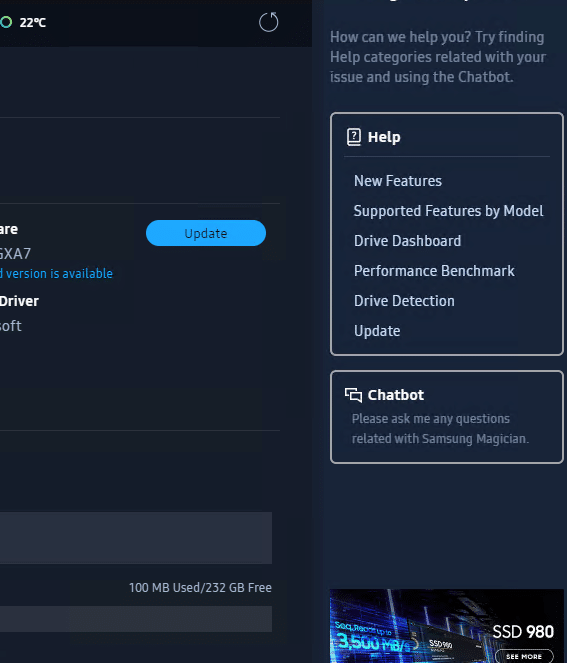Click the blue firmware Update button

(206, 233)
